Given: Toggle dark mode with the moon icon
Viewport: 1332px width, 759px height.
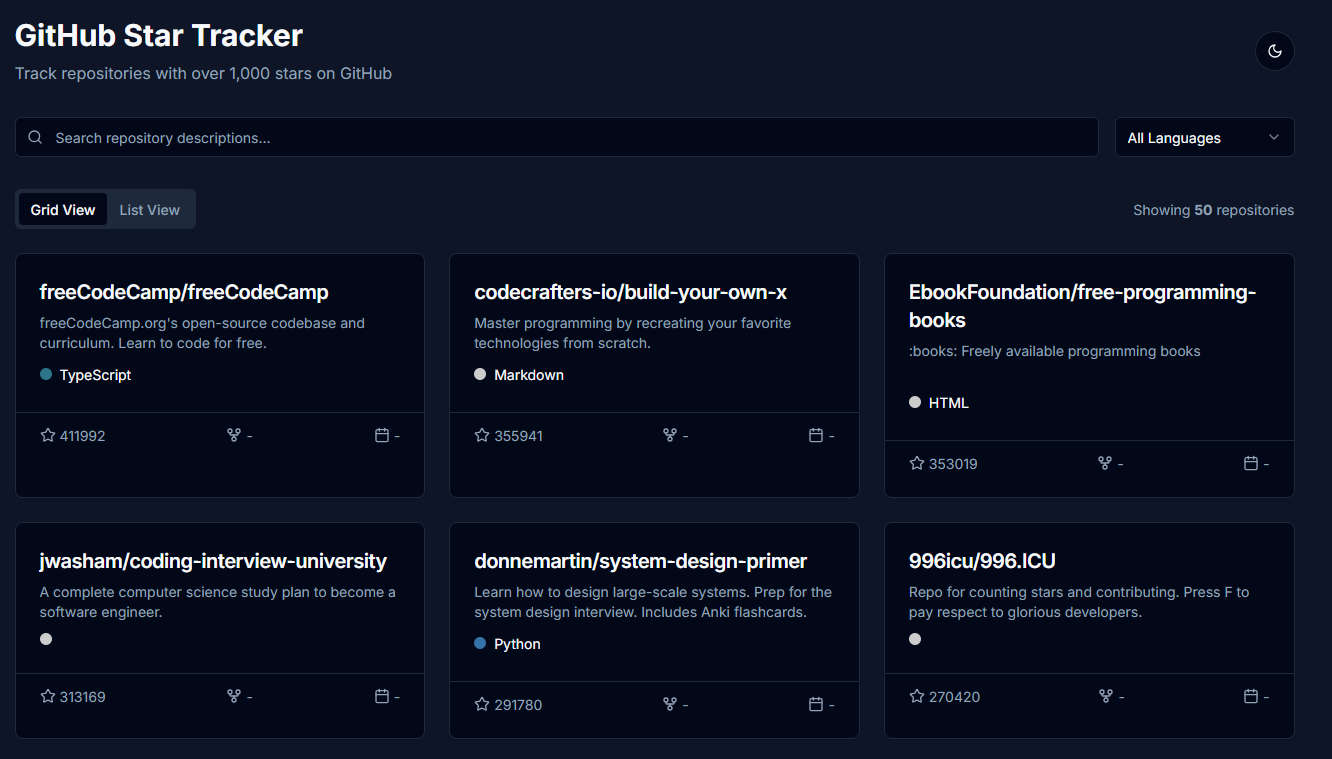Looking at the screenshot, I should coord(1274,51).
